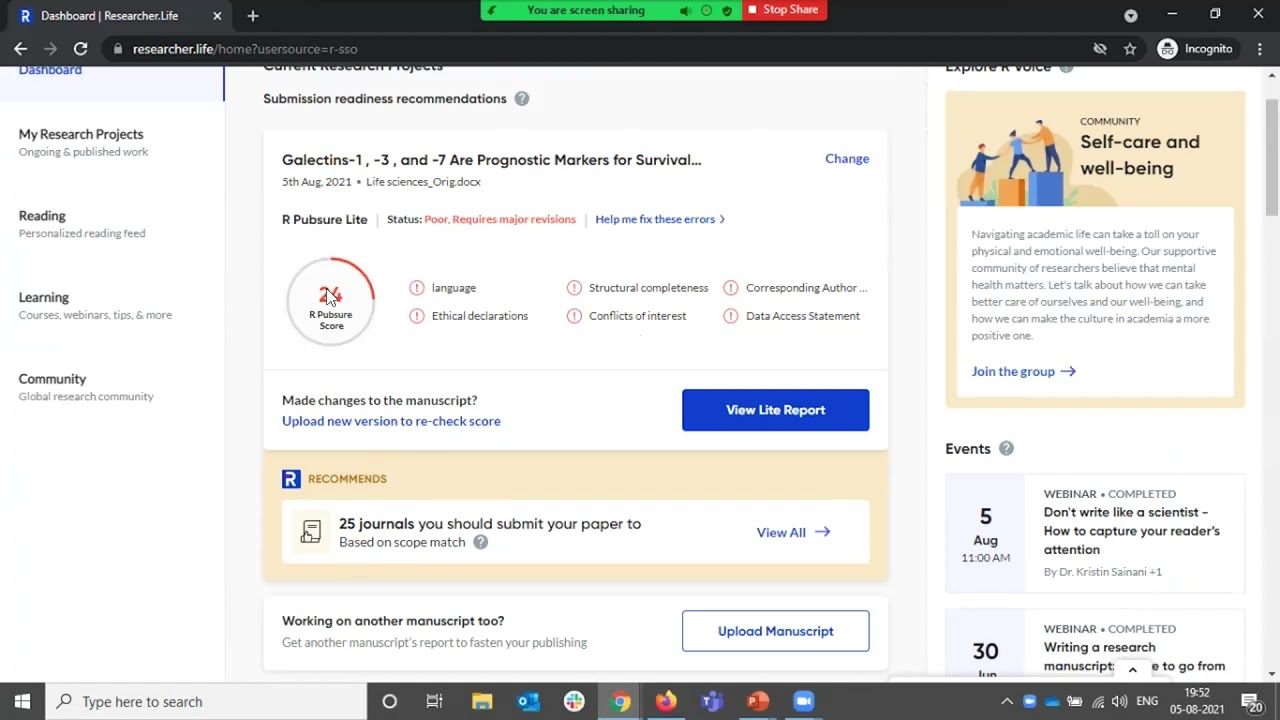
Task: Open 'Don't write like a scientist' webinar
Action: [1132, 531]
